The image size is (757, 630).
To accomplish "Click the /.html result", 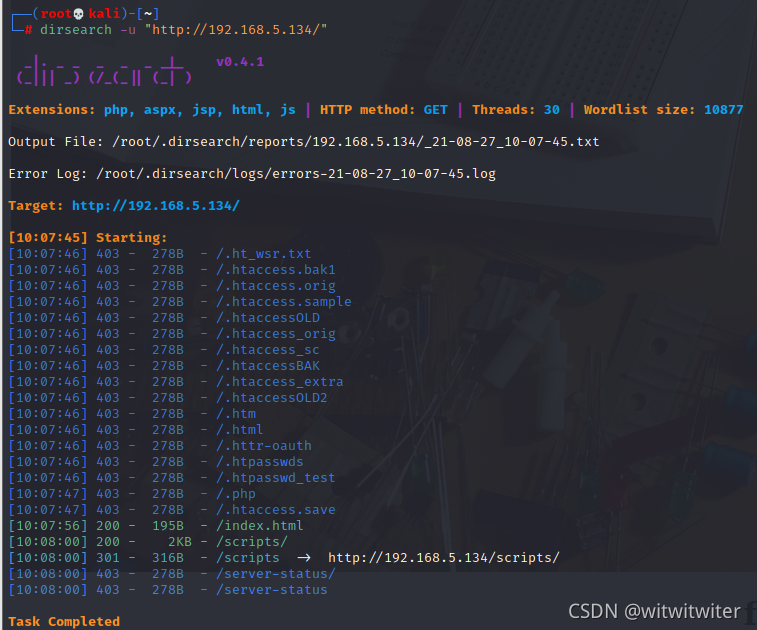I will pos(240,430).
